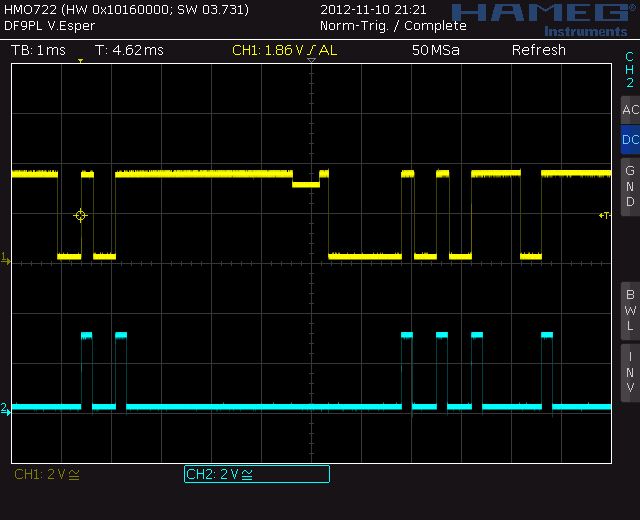Click the DF9PL V.Esper label
Screen dimensions: 640x520
pos(49,26)
